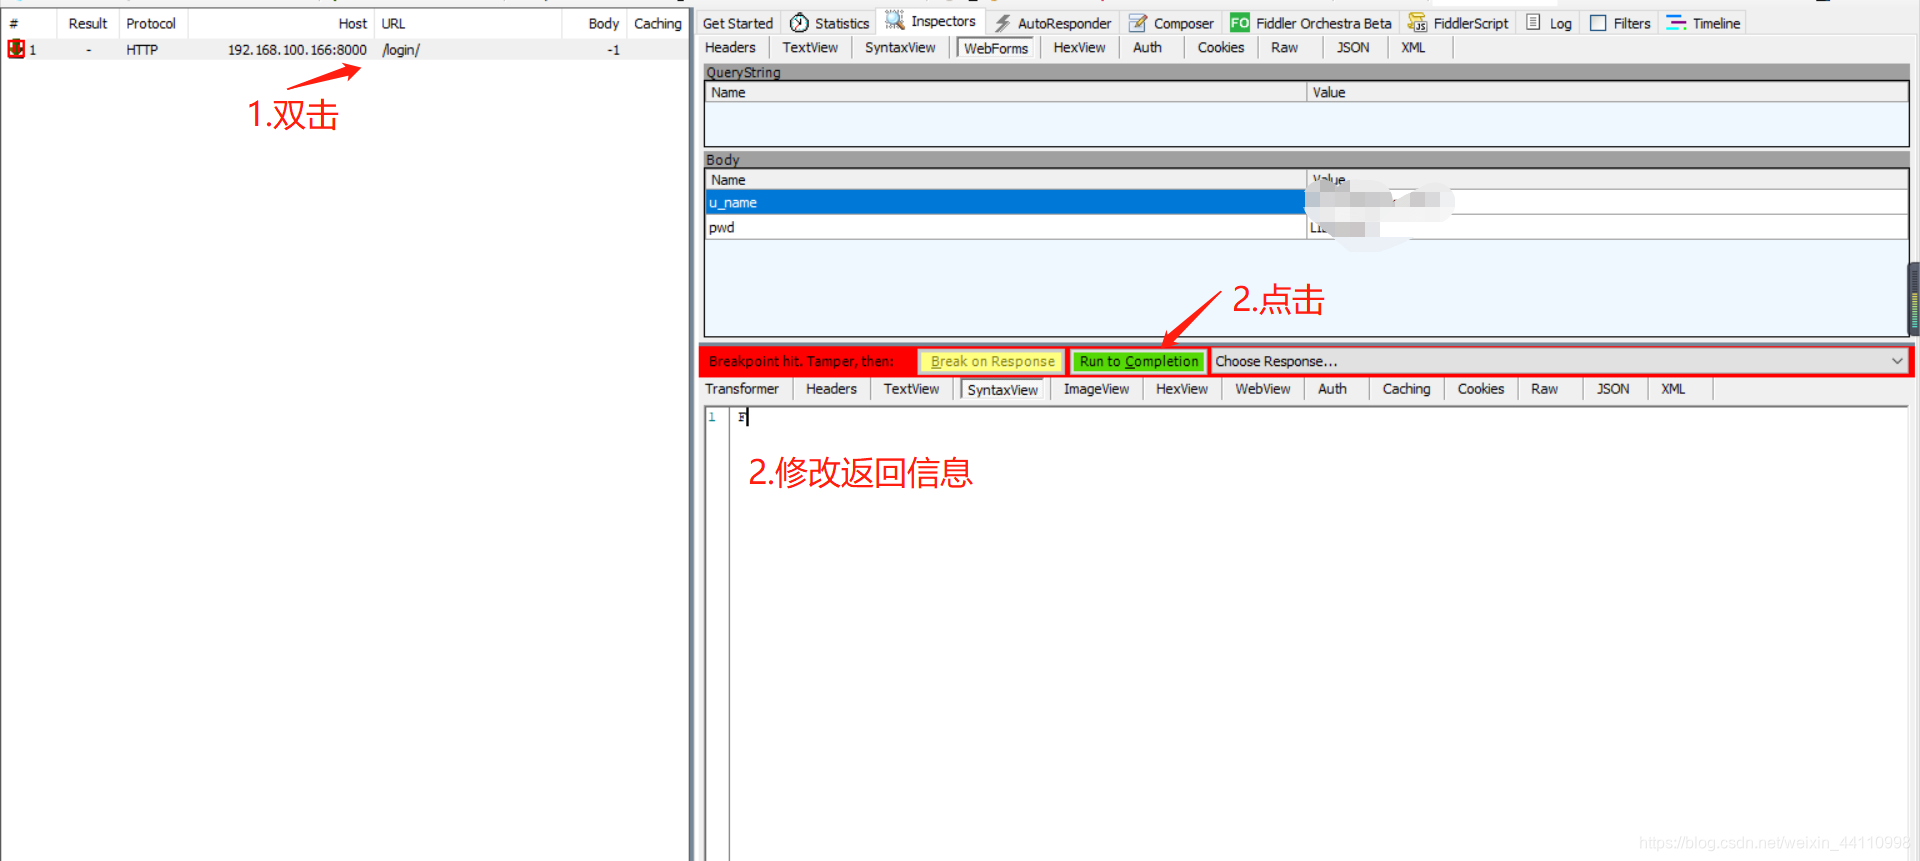Click the Protocol column header
The image size is (1920, 861).
(152, 23)
